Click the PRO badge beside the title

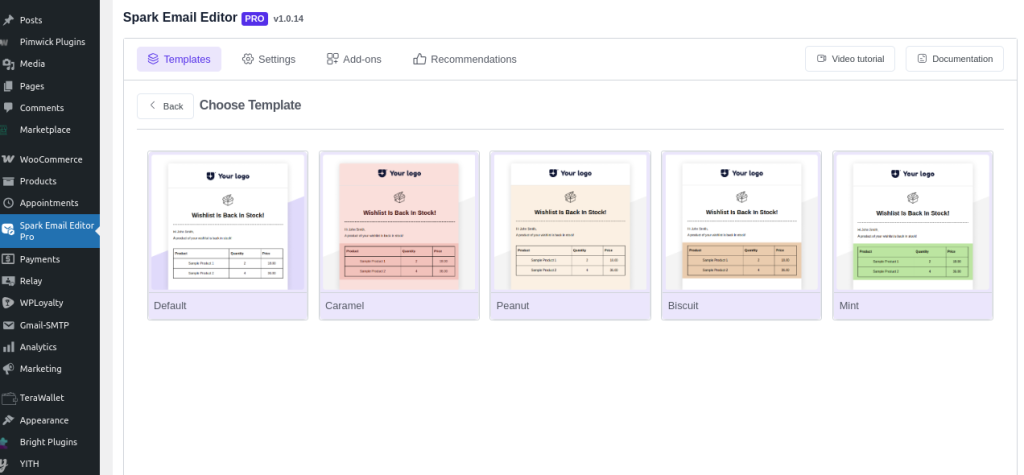click(255, 19)
